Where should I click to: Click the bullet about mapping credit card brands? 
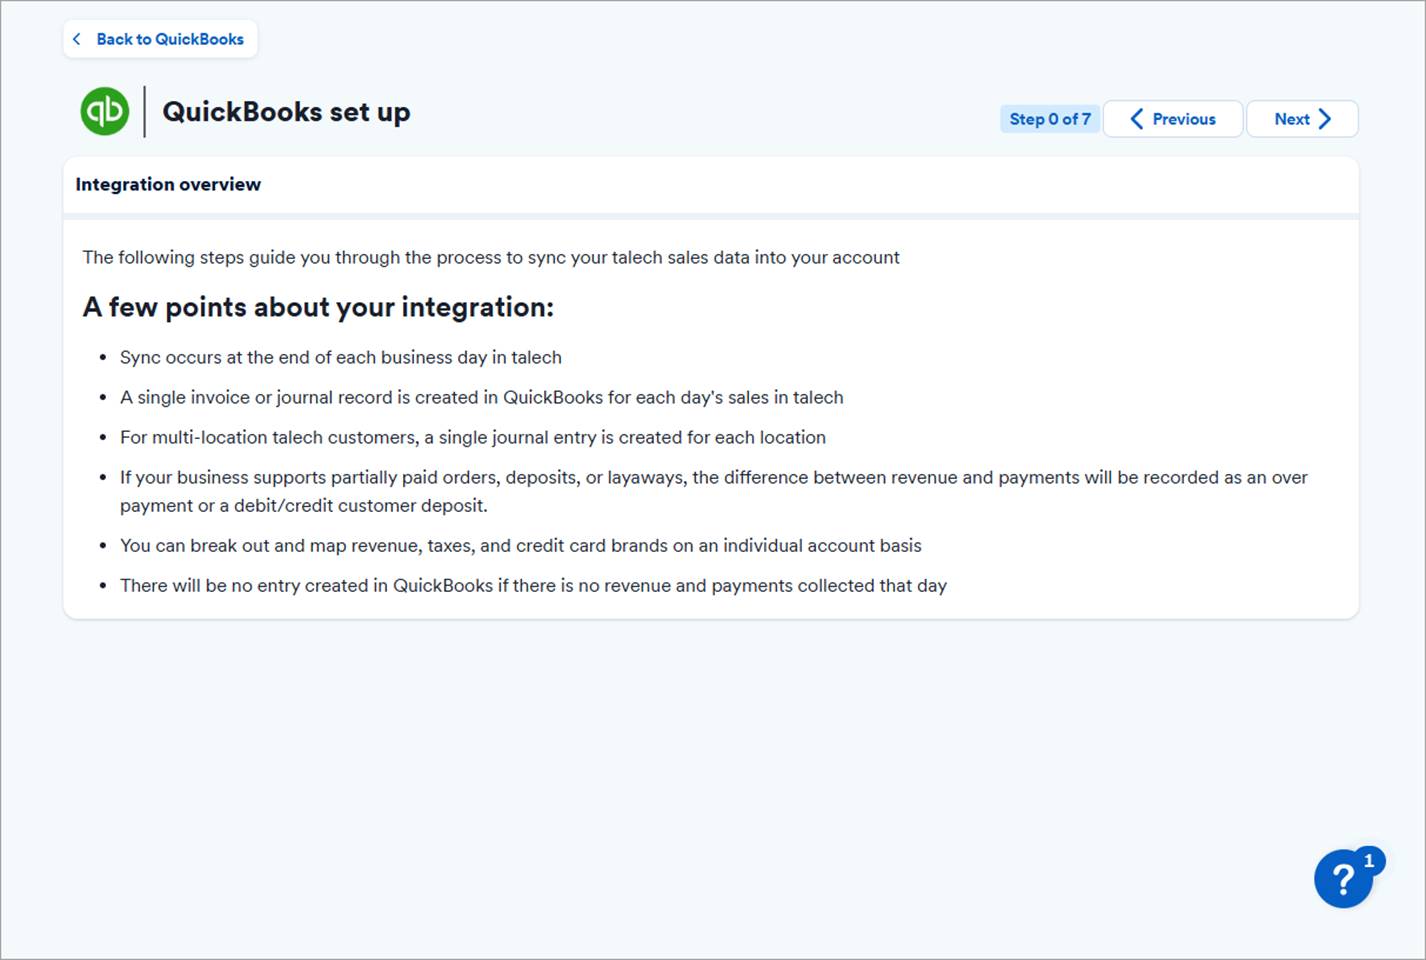click(x=520, y=545)
